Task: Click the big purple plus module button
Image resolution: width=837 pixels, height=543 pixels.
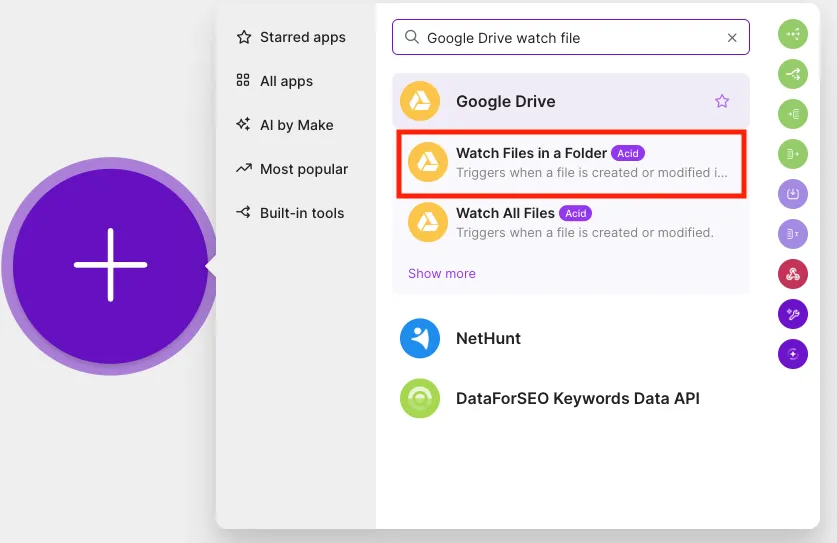Action: (x=110, y=265)
